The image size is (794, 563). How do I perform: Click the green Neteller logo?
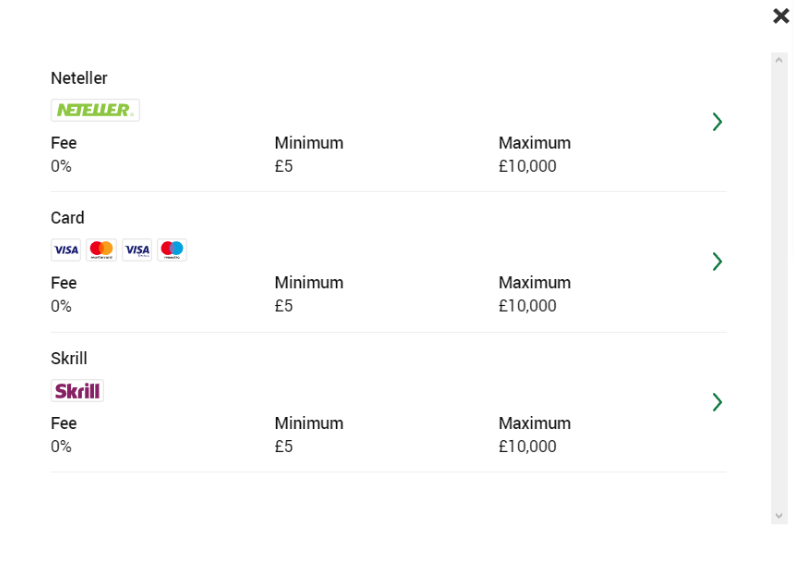click(x=95, y=110)
